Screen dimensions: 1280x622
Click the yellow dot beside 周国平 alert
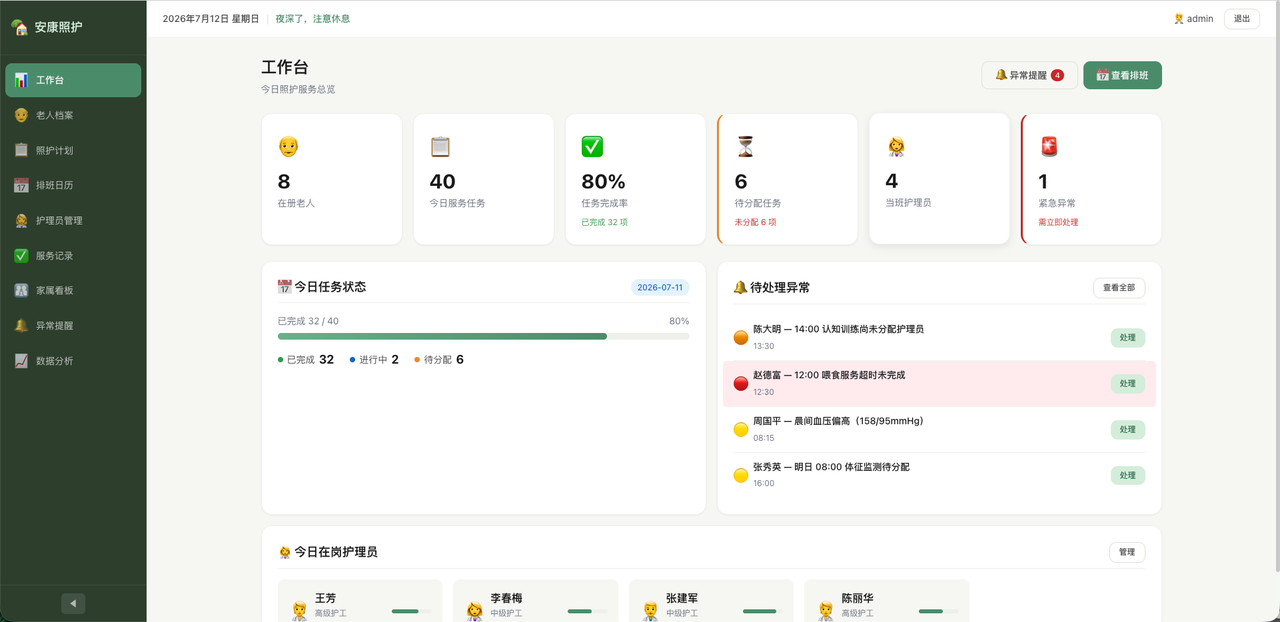(x=741, y=429)
